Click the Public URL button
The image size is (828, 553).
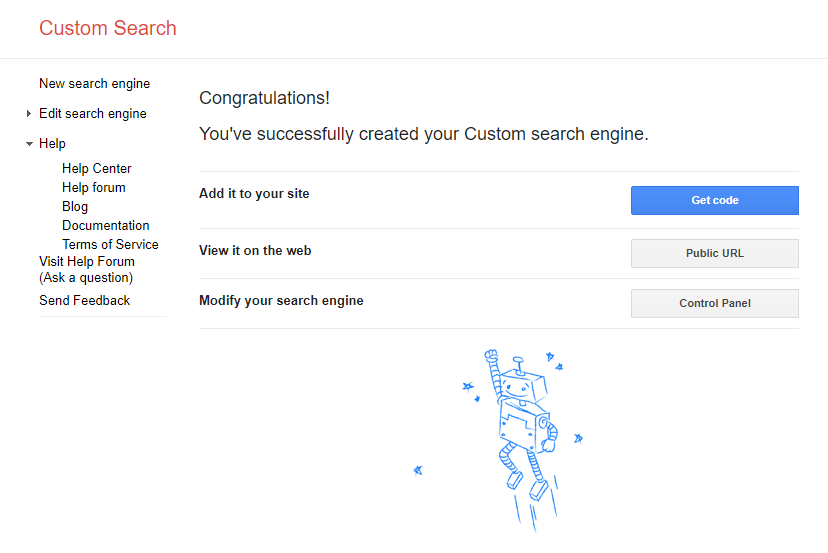[x=714, y=254]
